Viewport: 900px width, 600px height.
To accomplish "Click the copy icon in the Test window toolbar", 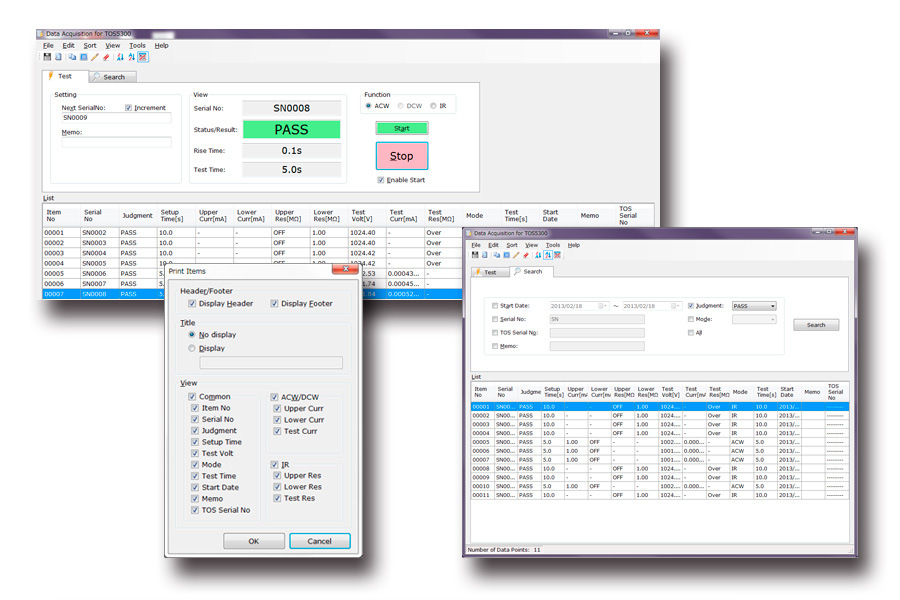I will (x=71, y=57).
